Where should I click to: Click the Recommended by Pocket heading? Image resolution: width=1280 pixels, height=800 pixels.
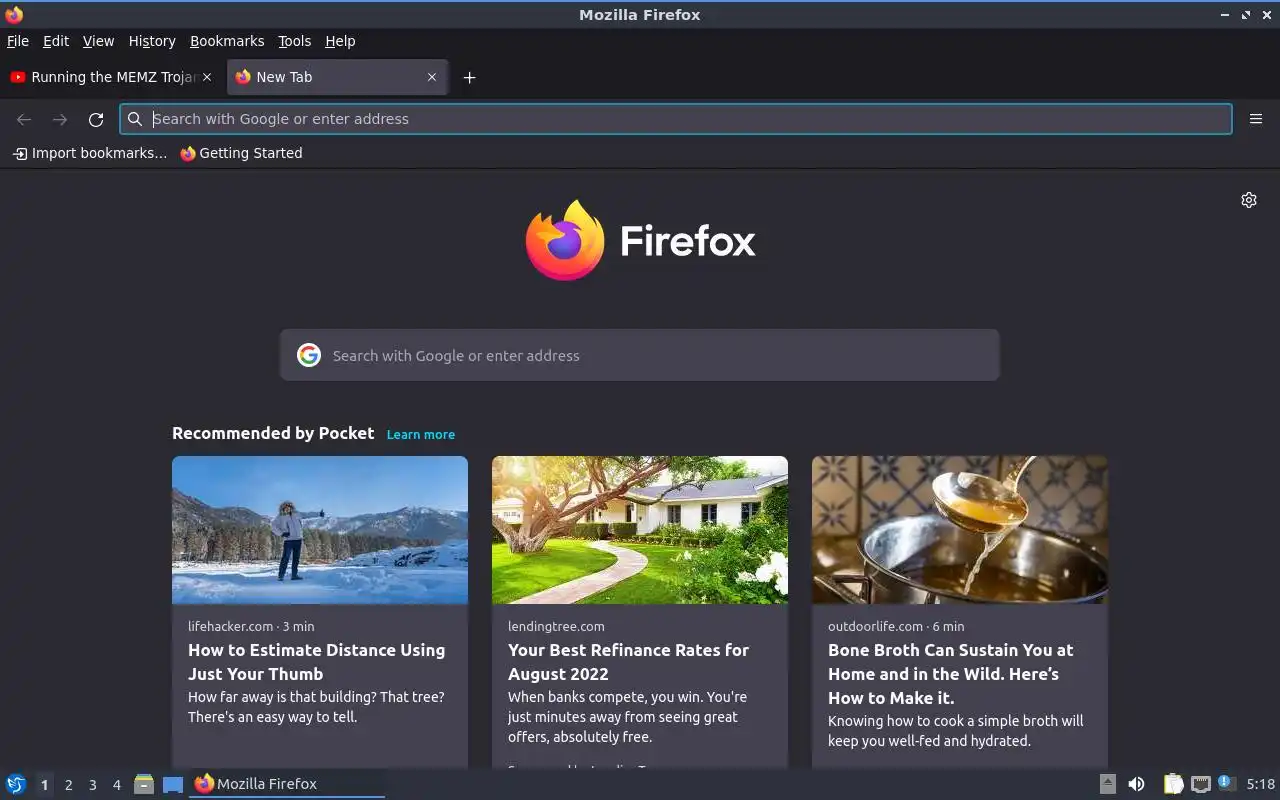click(273, 433)
